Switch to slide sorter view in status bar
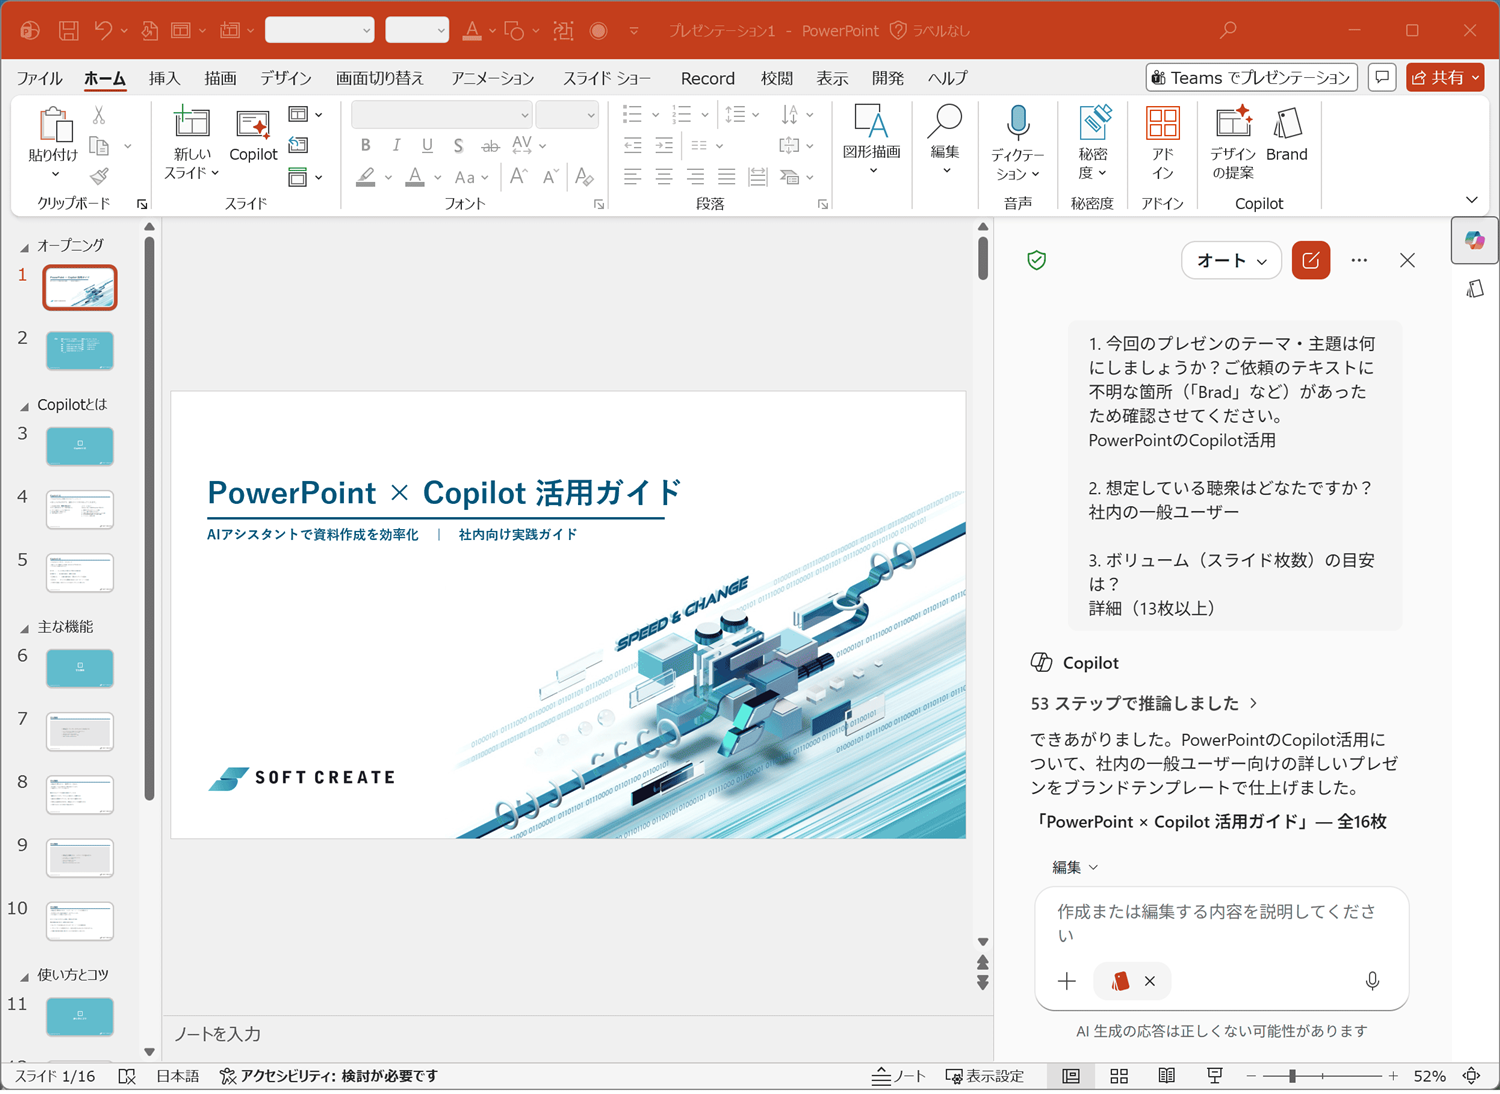The width and height of the screenshot is (1500, 1094). (x=1119, y=1076)
